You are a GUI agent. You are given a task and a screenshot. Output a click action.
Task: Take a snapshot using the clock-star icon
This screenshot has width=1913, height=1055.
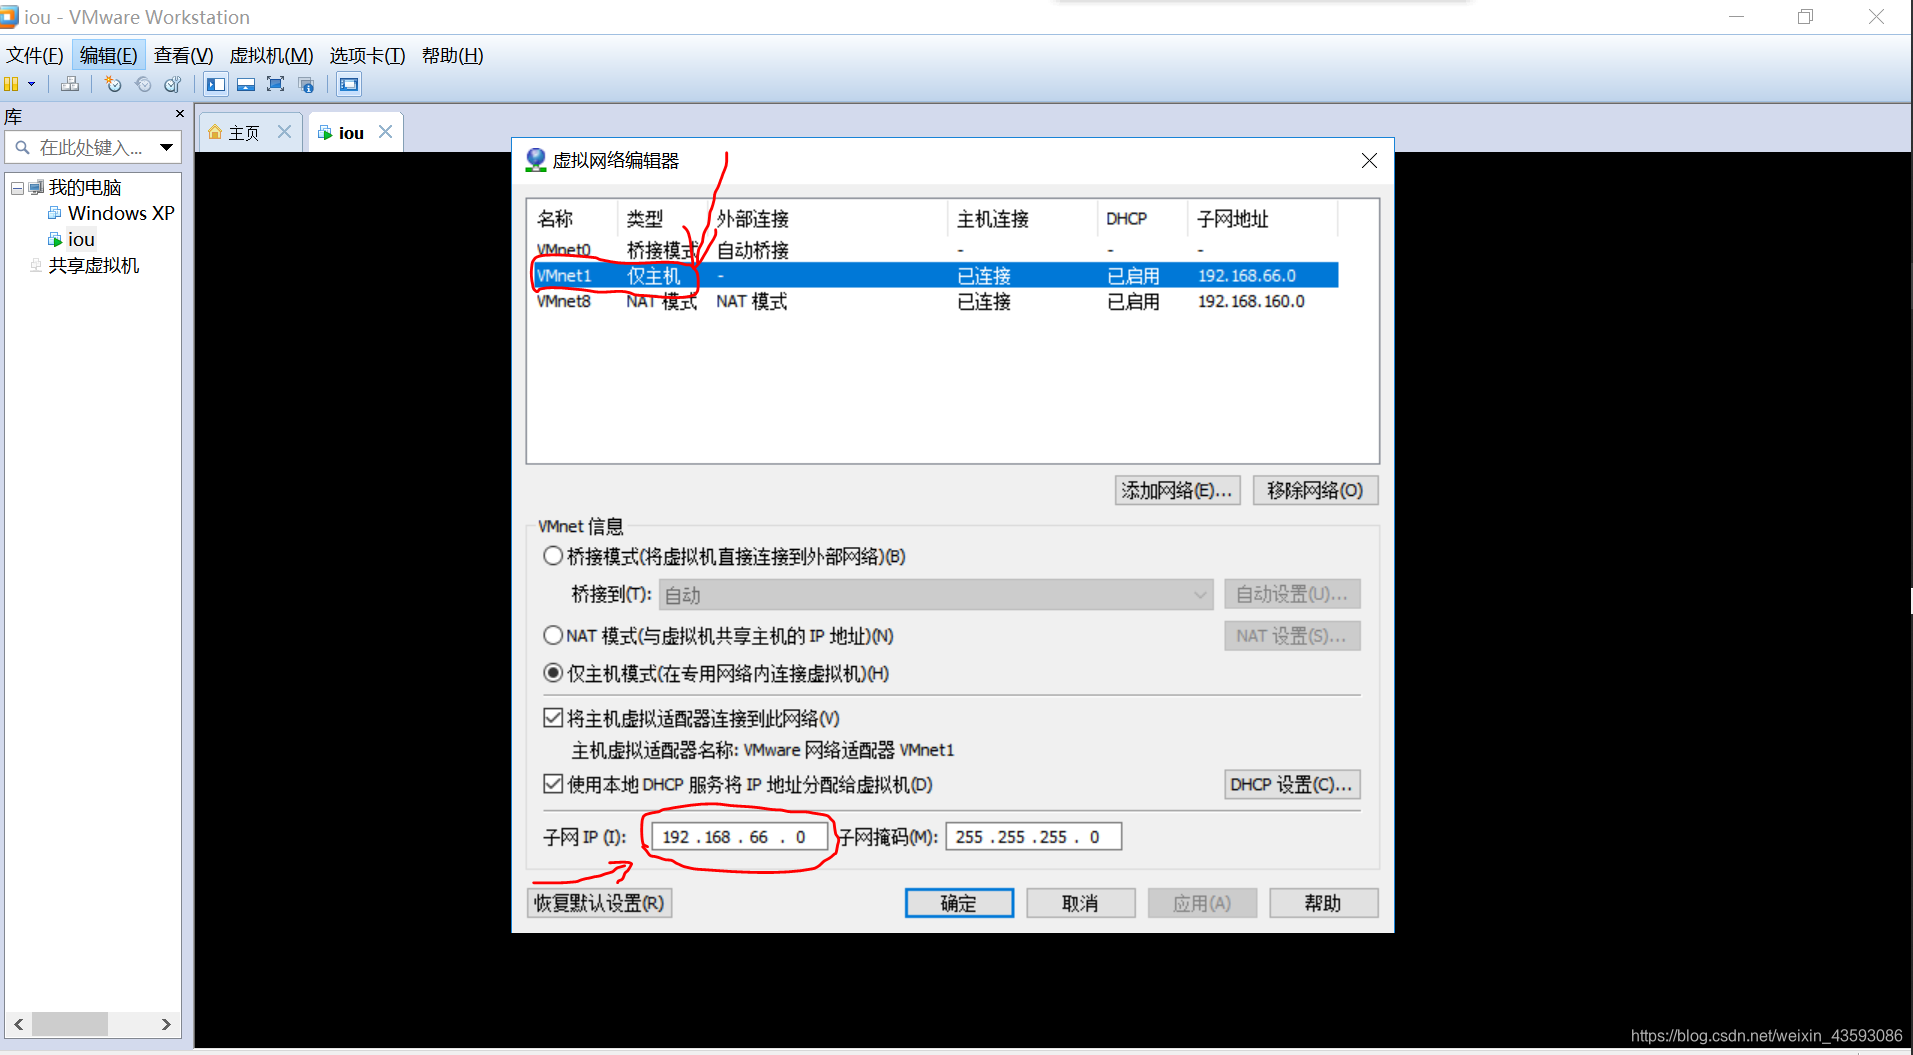pyautogui.click(x=113, y=85)
